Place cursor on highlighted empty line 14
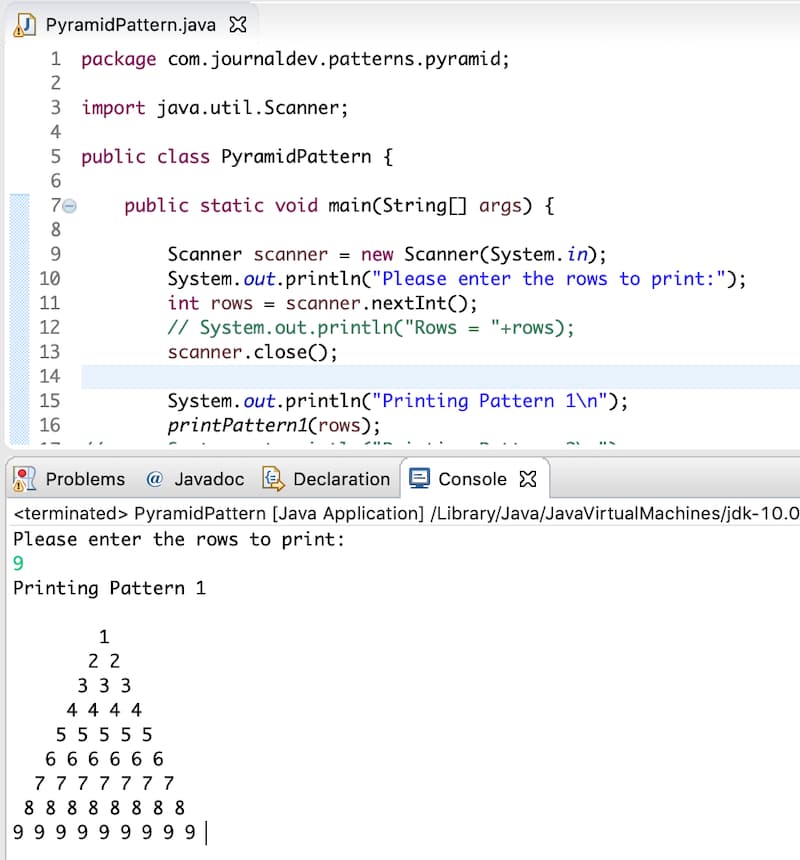 coord(440,376)
